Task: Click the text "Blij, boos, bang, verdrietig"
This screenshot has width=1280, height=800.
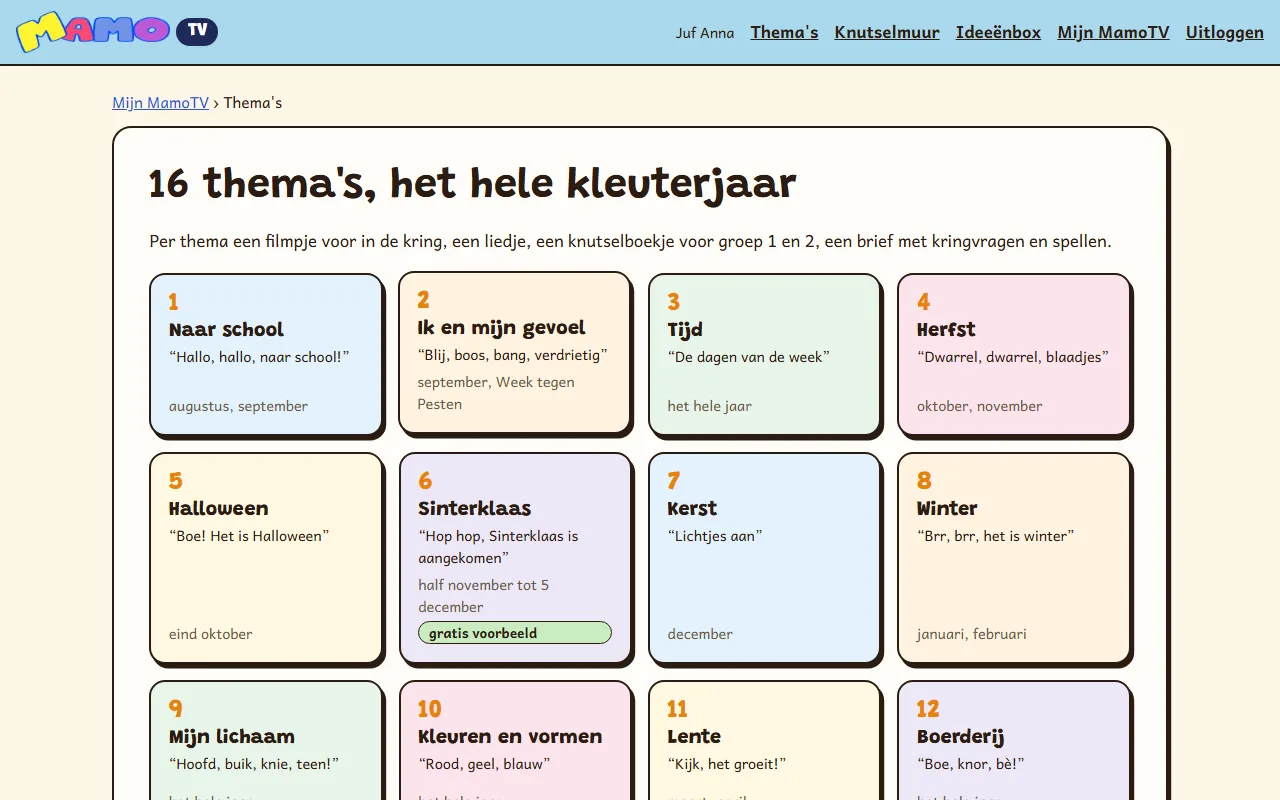Action: pyautogui.click(x=513, y=355)
